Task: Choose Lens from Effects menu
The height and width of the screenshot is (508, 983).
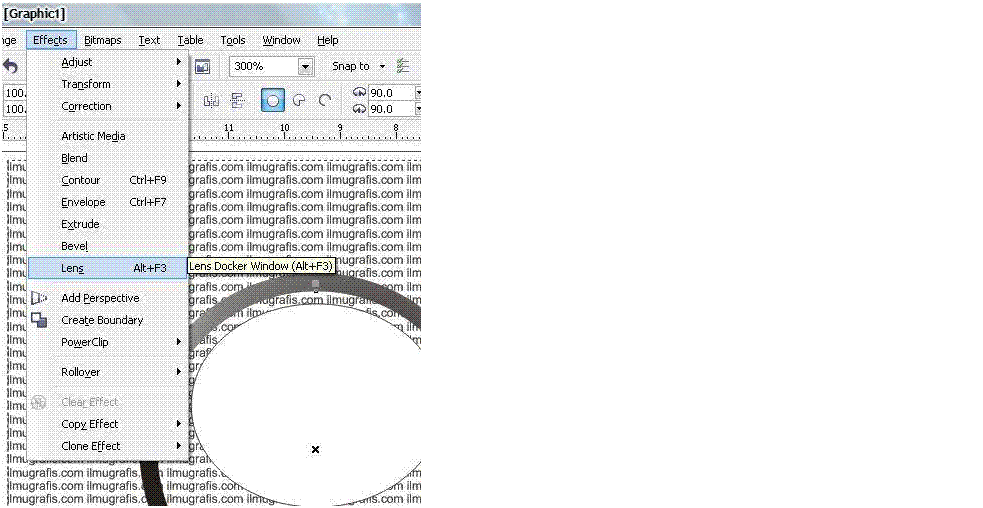Action: pos(107,268)
